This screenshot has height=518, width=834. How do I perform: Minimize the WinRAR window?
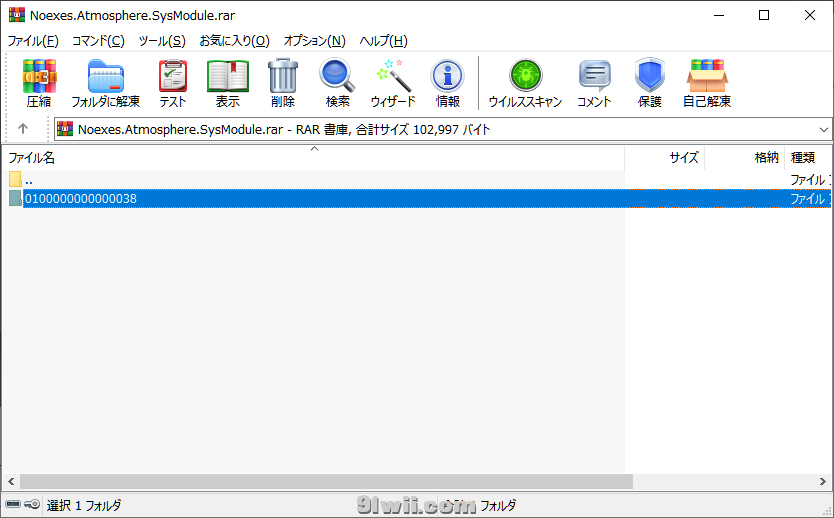click(719, 15)
